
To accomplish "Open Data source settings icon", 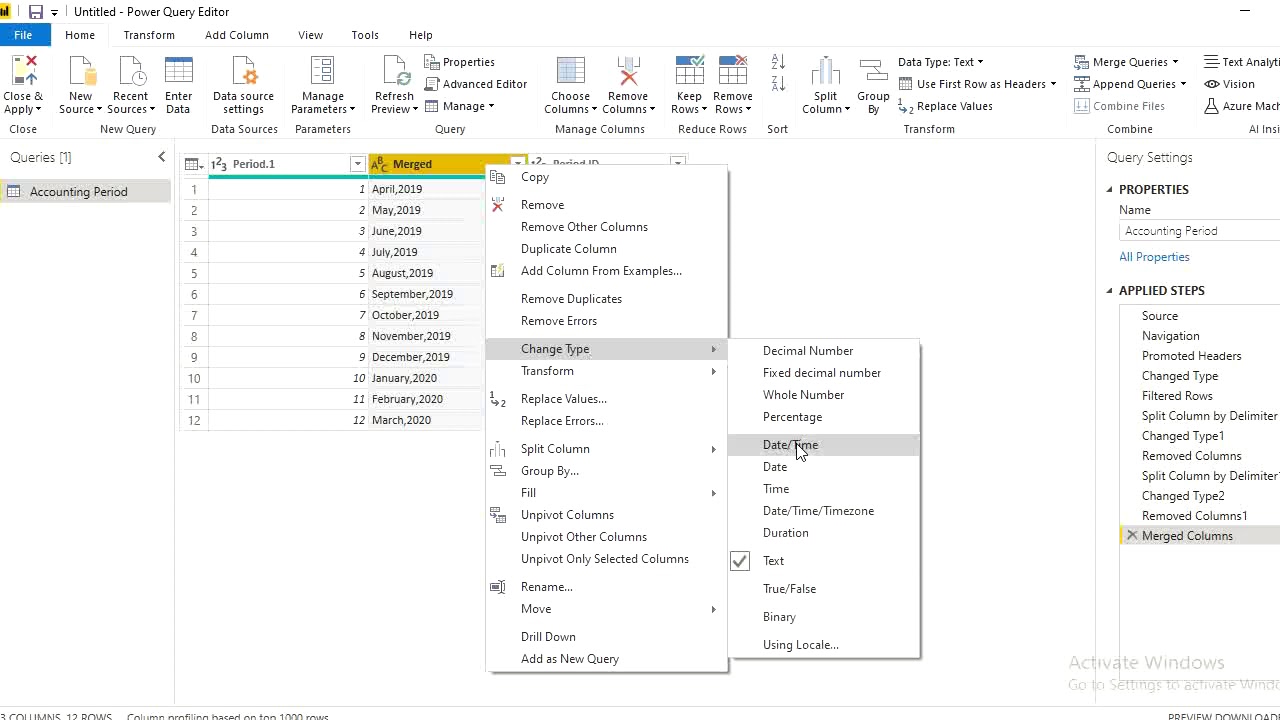I will coord(243,73).
